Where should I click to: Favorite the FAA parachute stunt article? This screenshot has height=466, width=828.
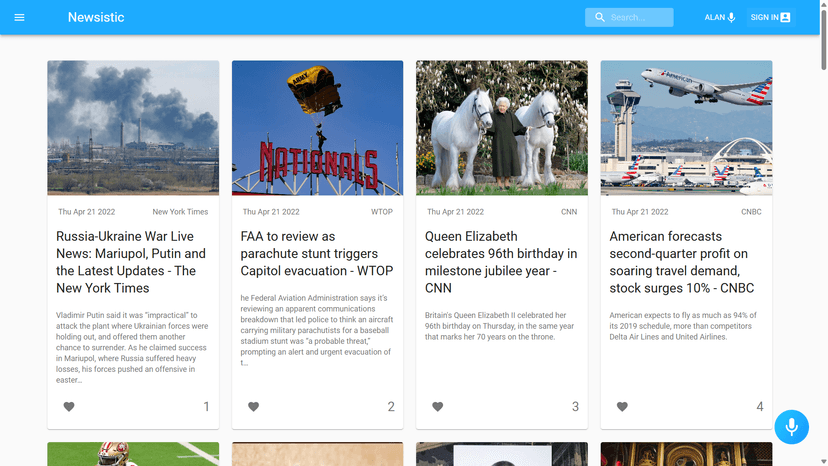point(254,407)
